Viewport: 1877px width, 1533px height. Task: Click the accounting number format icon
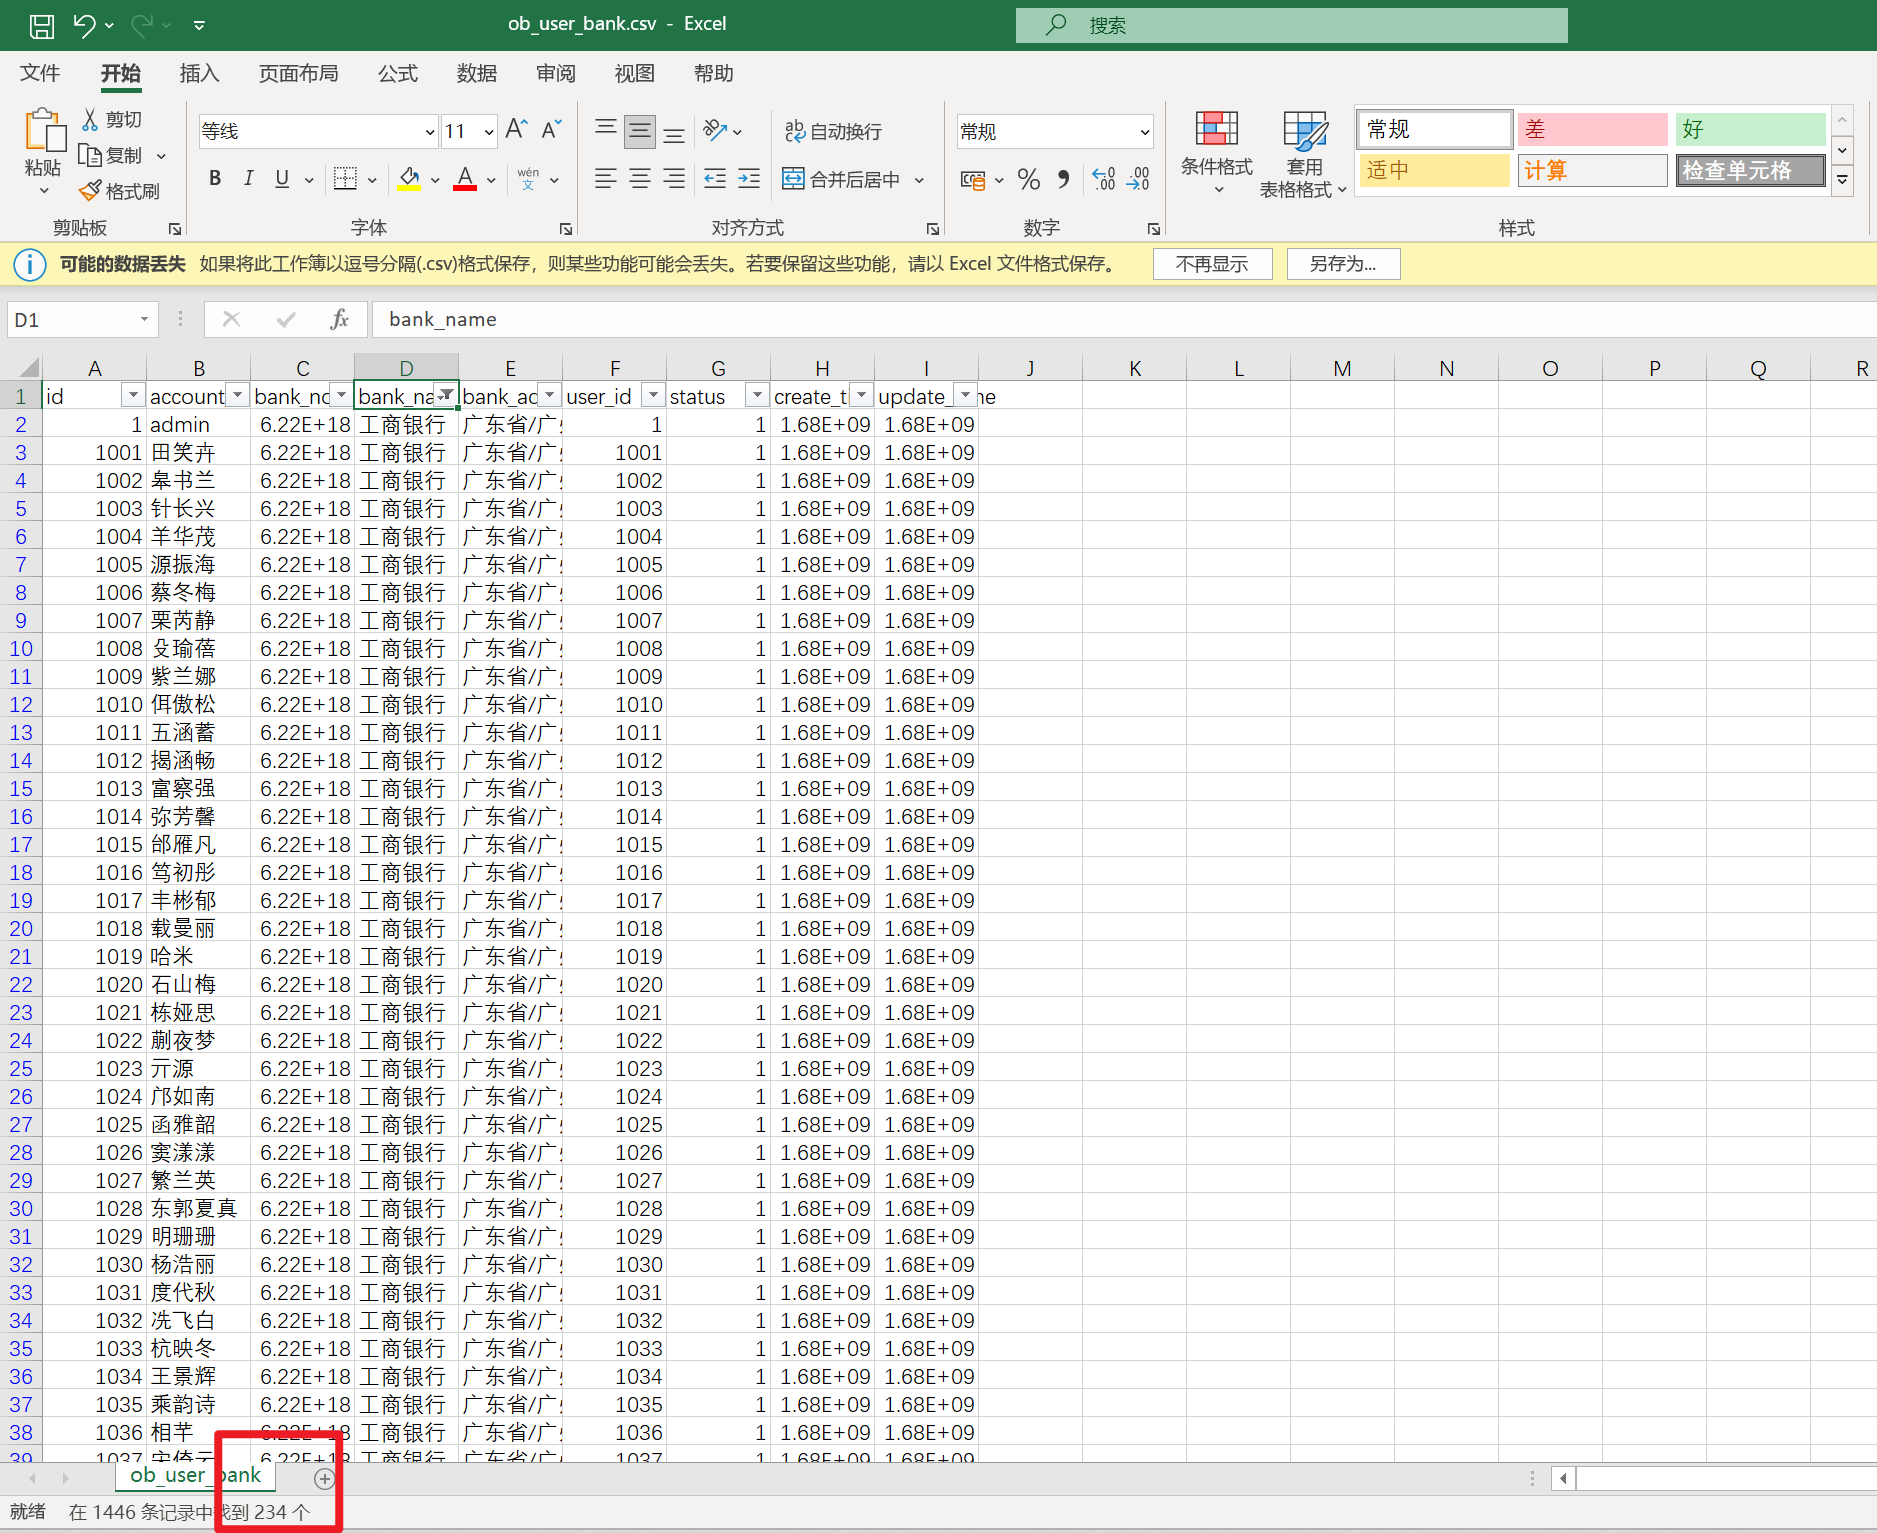point(972,180)
